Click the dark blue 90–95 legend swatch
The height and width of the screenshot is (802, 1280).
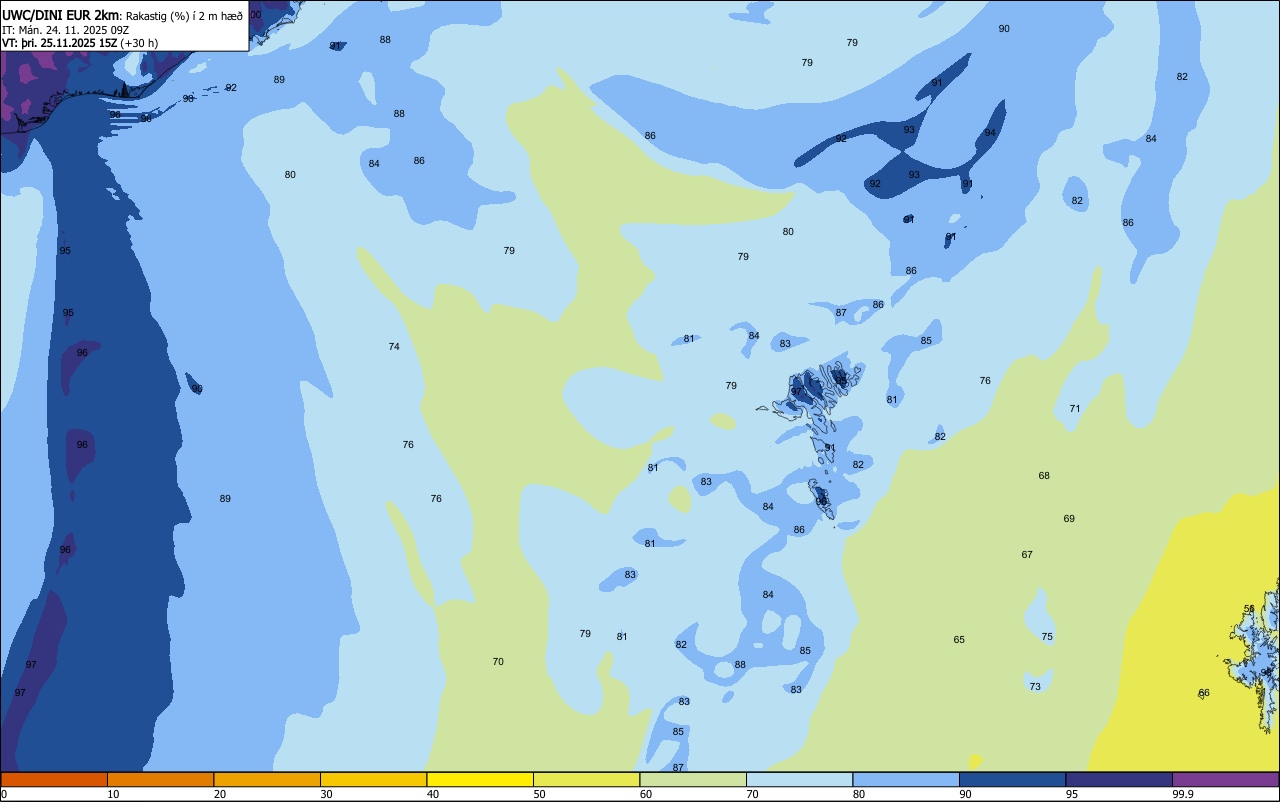pyautogui.click(x=1012, y=779)
